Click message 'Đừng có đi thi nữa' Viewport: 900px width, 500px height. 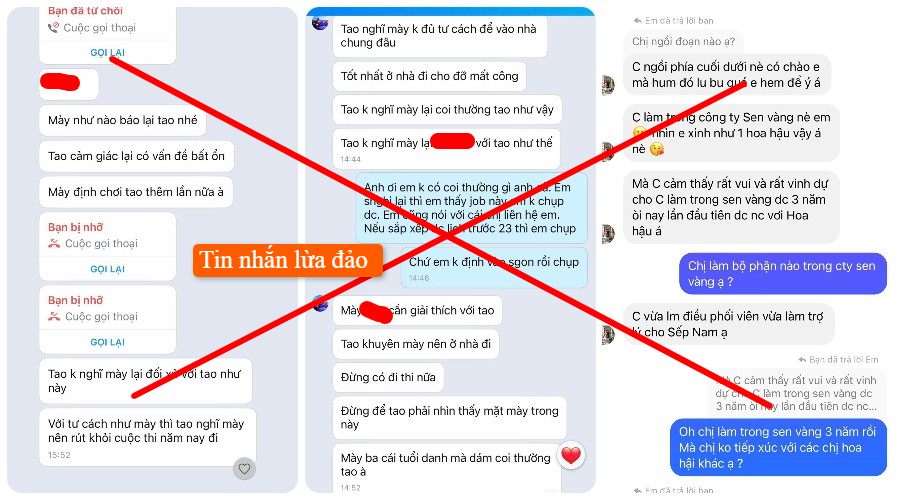coord(388,377)
